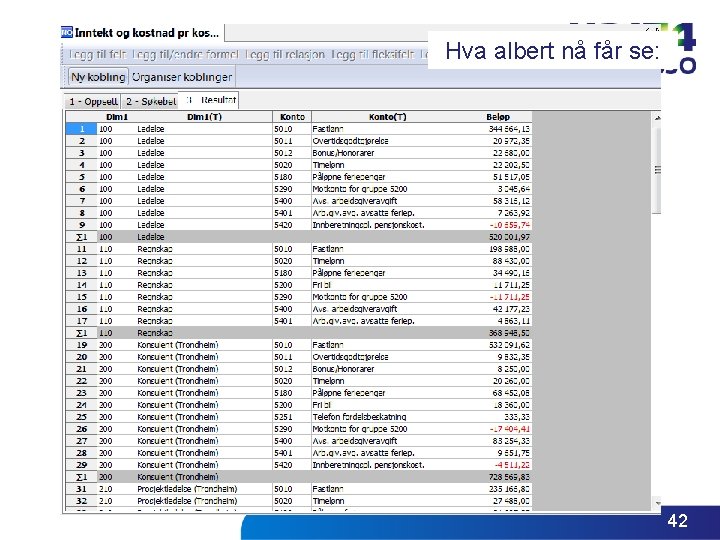Click amount 58 315,12 in row 7
This screenshot has width=720, height=540.
click(x=511, y=201)
